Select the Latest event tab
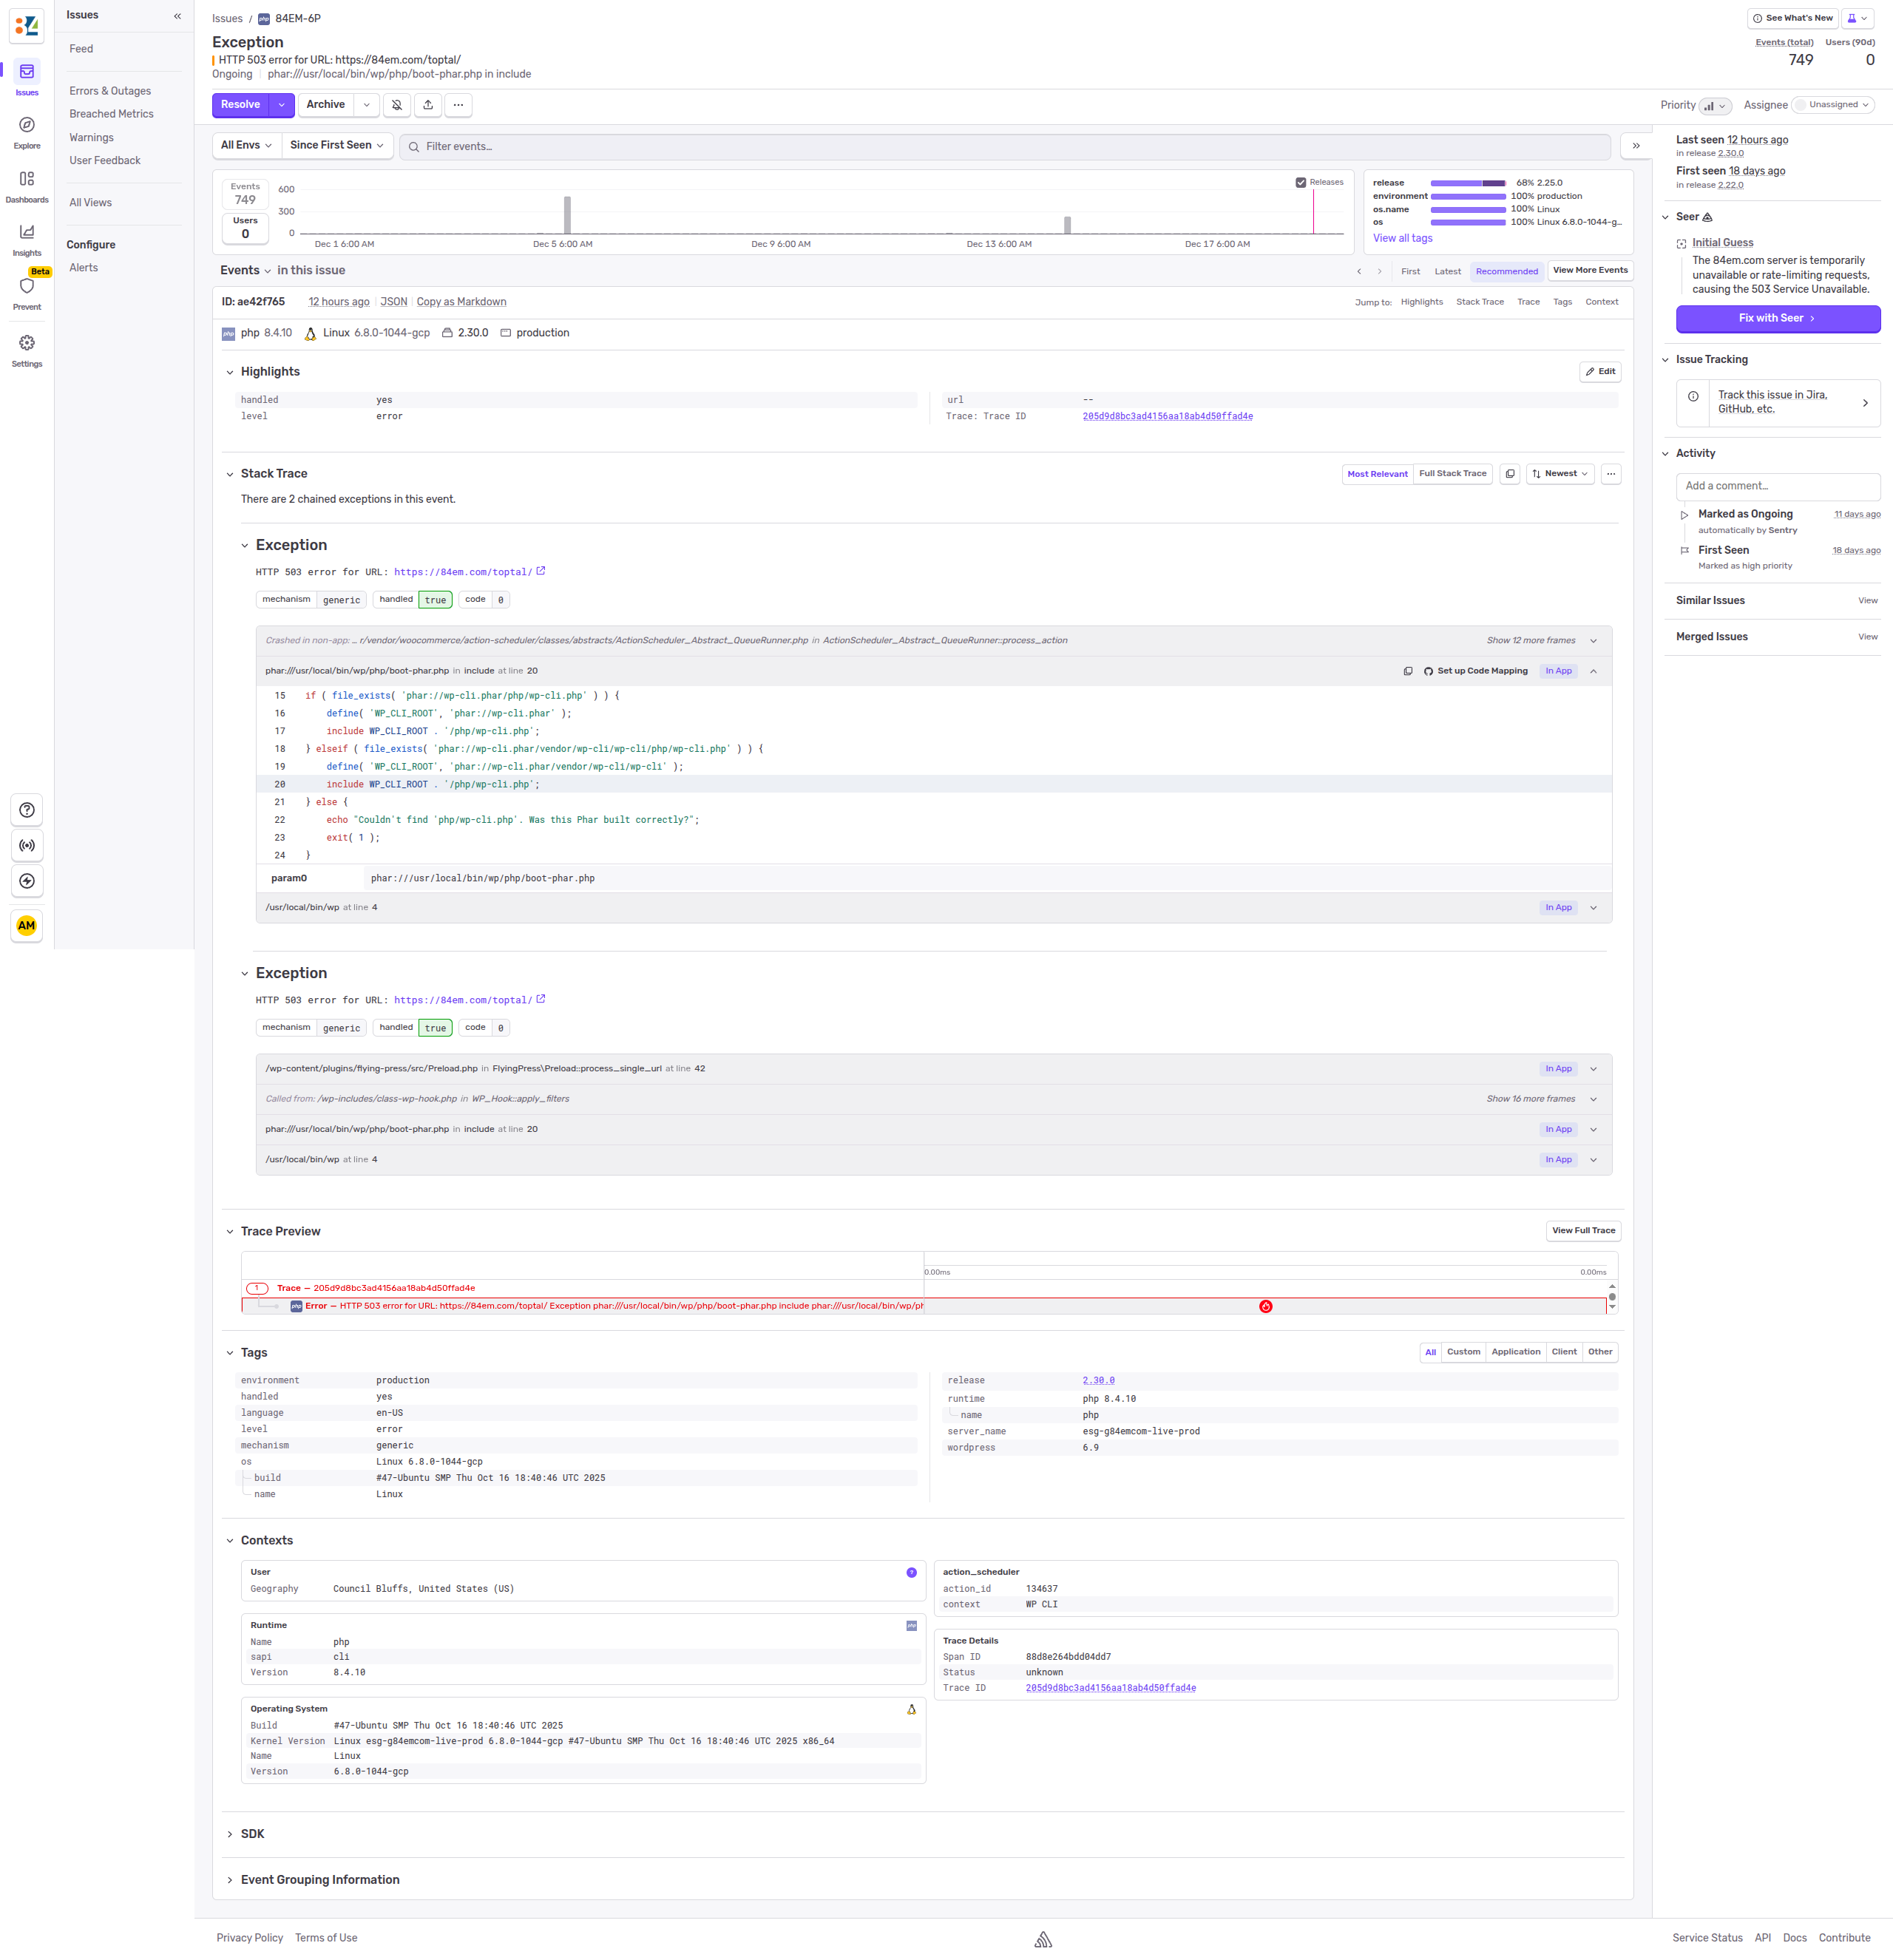 [1447, 271]
